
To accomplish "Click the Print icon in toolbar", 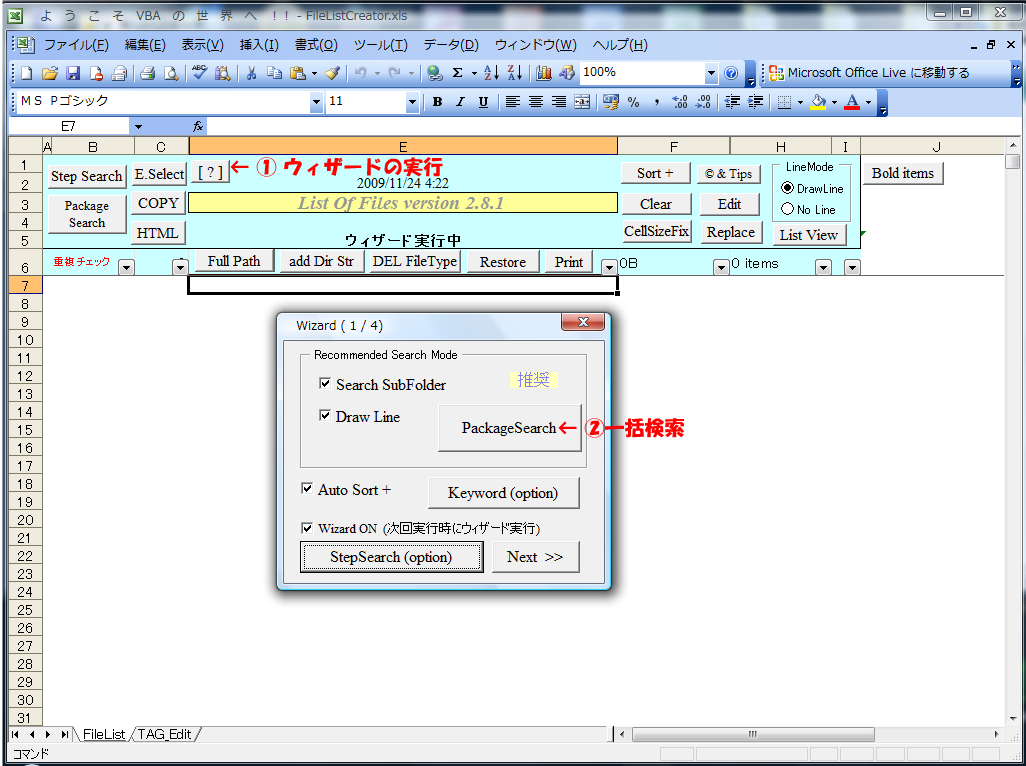I will 147,74.
